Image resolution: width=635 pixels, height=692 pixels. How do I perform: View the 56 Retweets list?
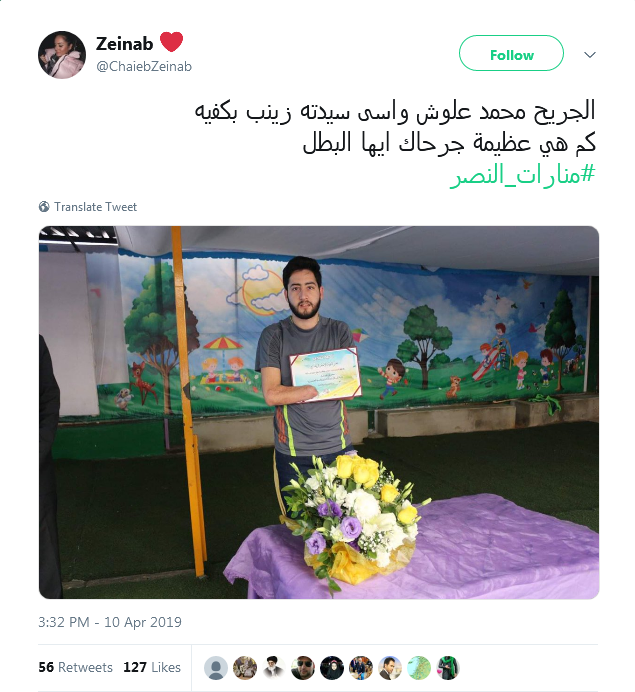(75, 667)
